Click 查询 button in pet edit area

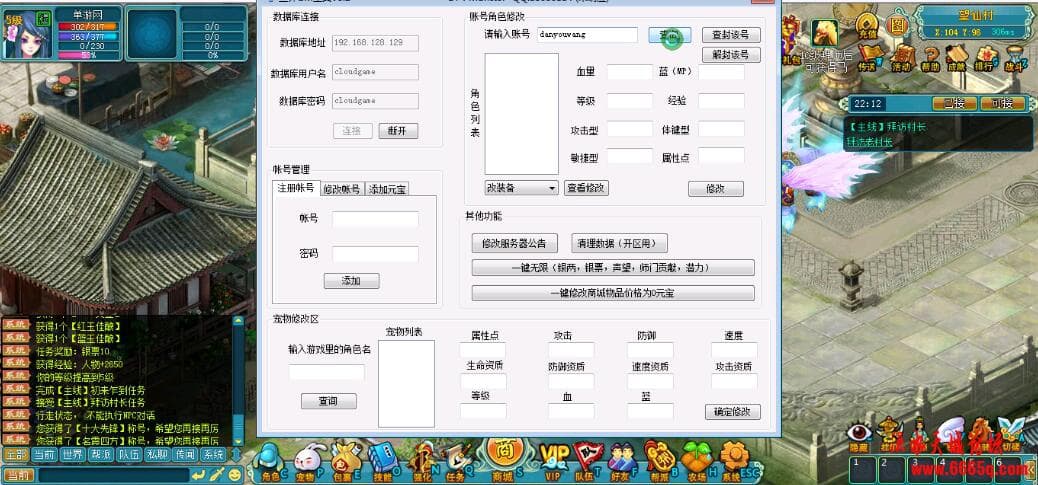[x=328, y=401]
